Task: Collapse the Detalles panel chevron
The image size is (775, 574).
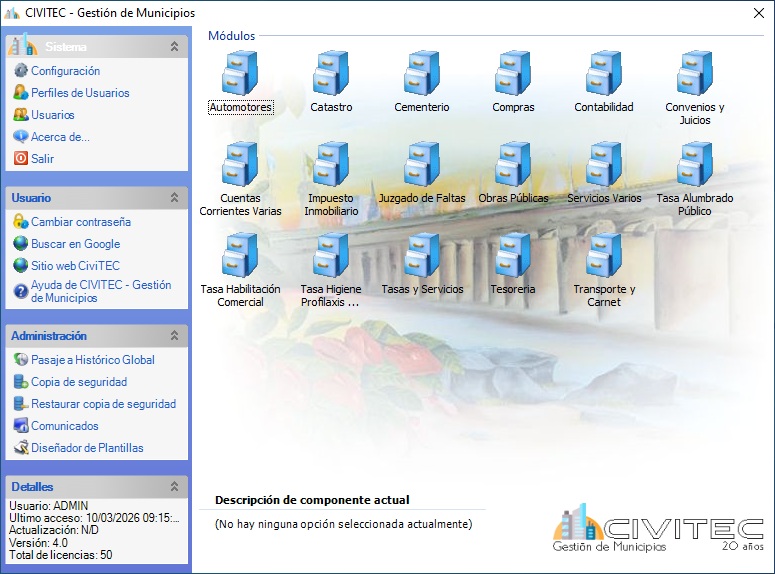Action: pyautogui.click(x=174, y=486)
